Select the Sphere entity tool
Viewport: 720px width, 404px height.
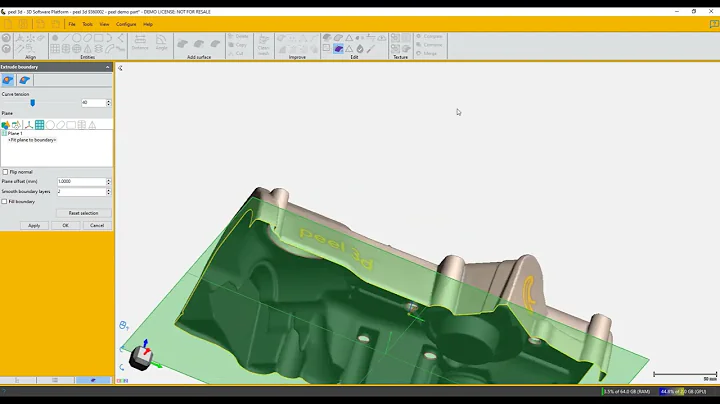[x=77, y=49]
